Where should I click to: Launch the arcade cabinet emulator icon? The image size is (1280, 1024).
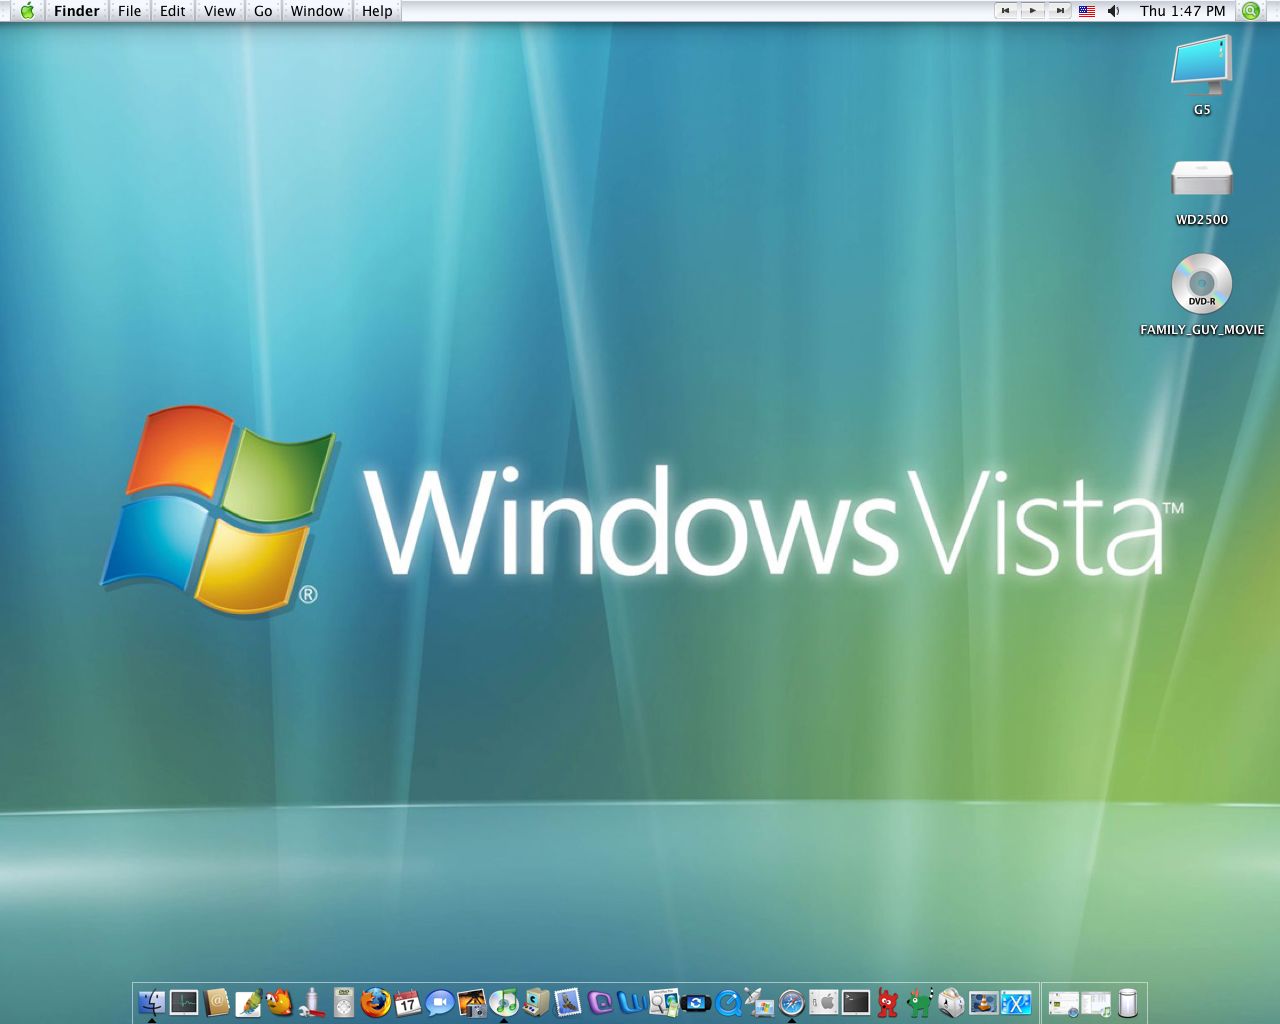(x=536, y=1002)
